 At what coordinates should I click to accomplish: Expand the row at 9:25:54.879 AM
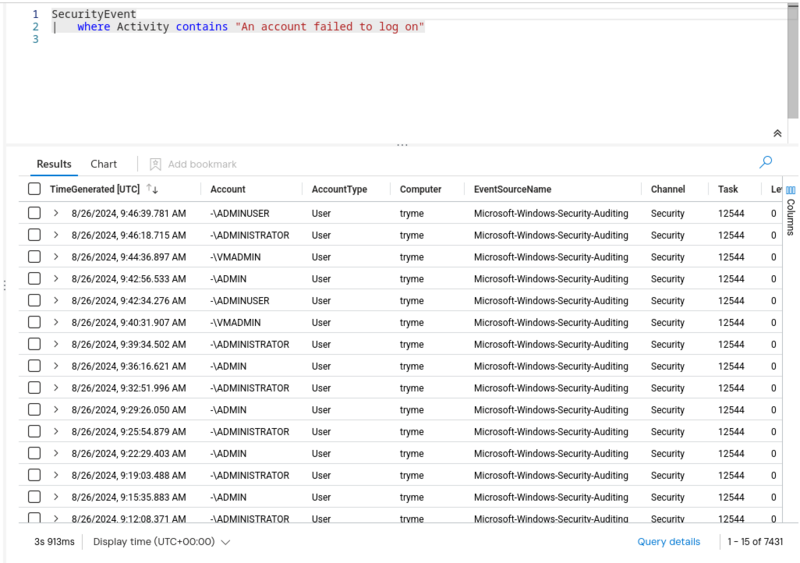click(x=56, y=432)
